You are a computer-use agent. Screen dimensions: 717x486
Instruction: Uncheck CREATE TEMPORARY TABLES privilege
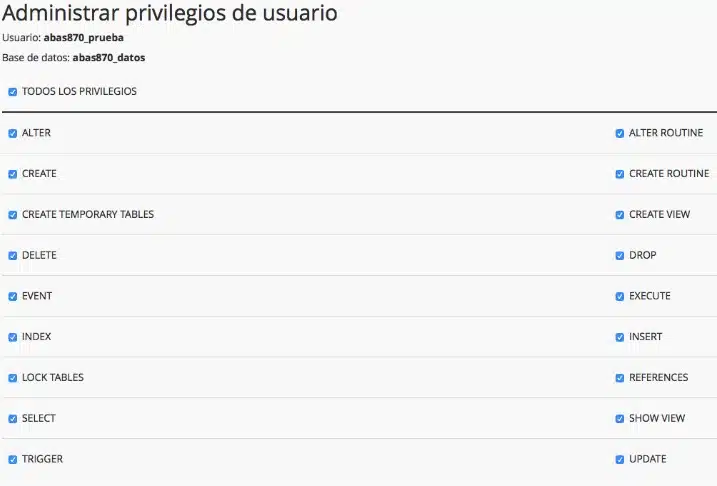click(x=13, y=215)
